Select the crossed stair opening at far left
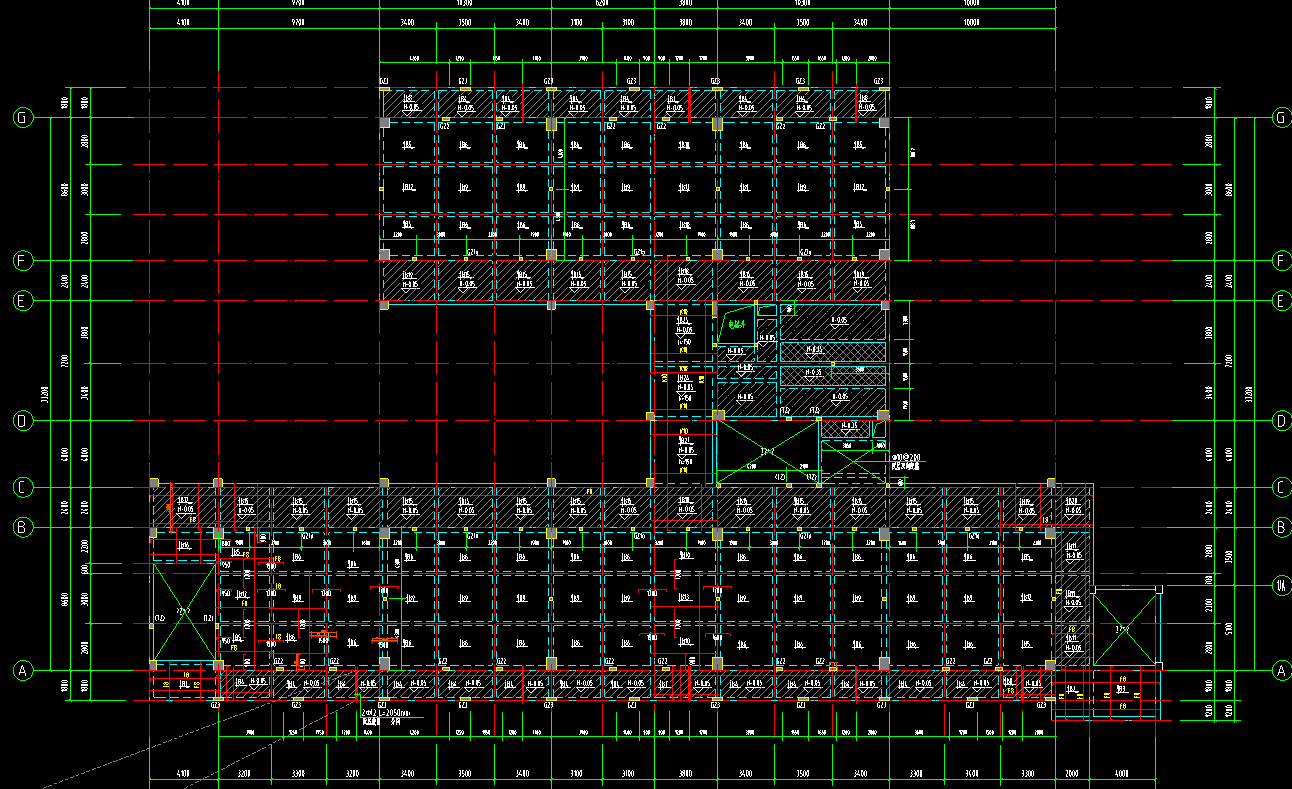This screenshot has height=789, width=1292. tap(184, 611)
